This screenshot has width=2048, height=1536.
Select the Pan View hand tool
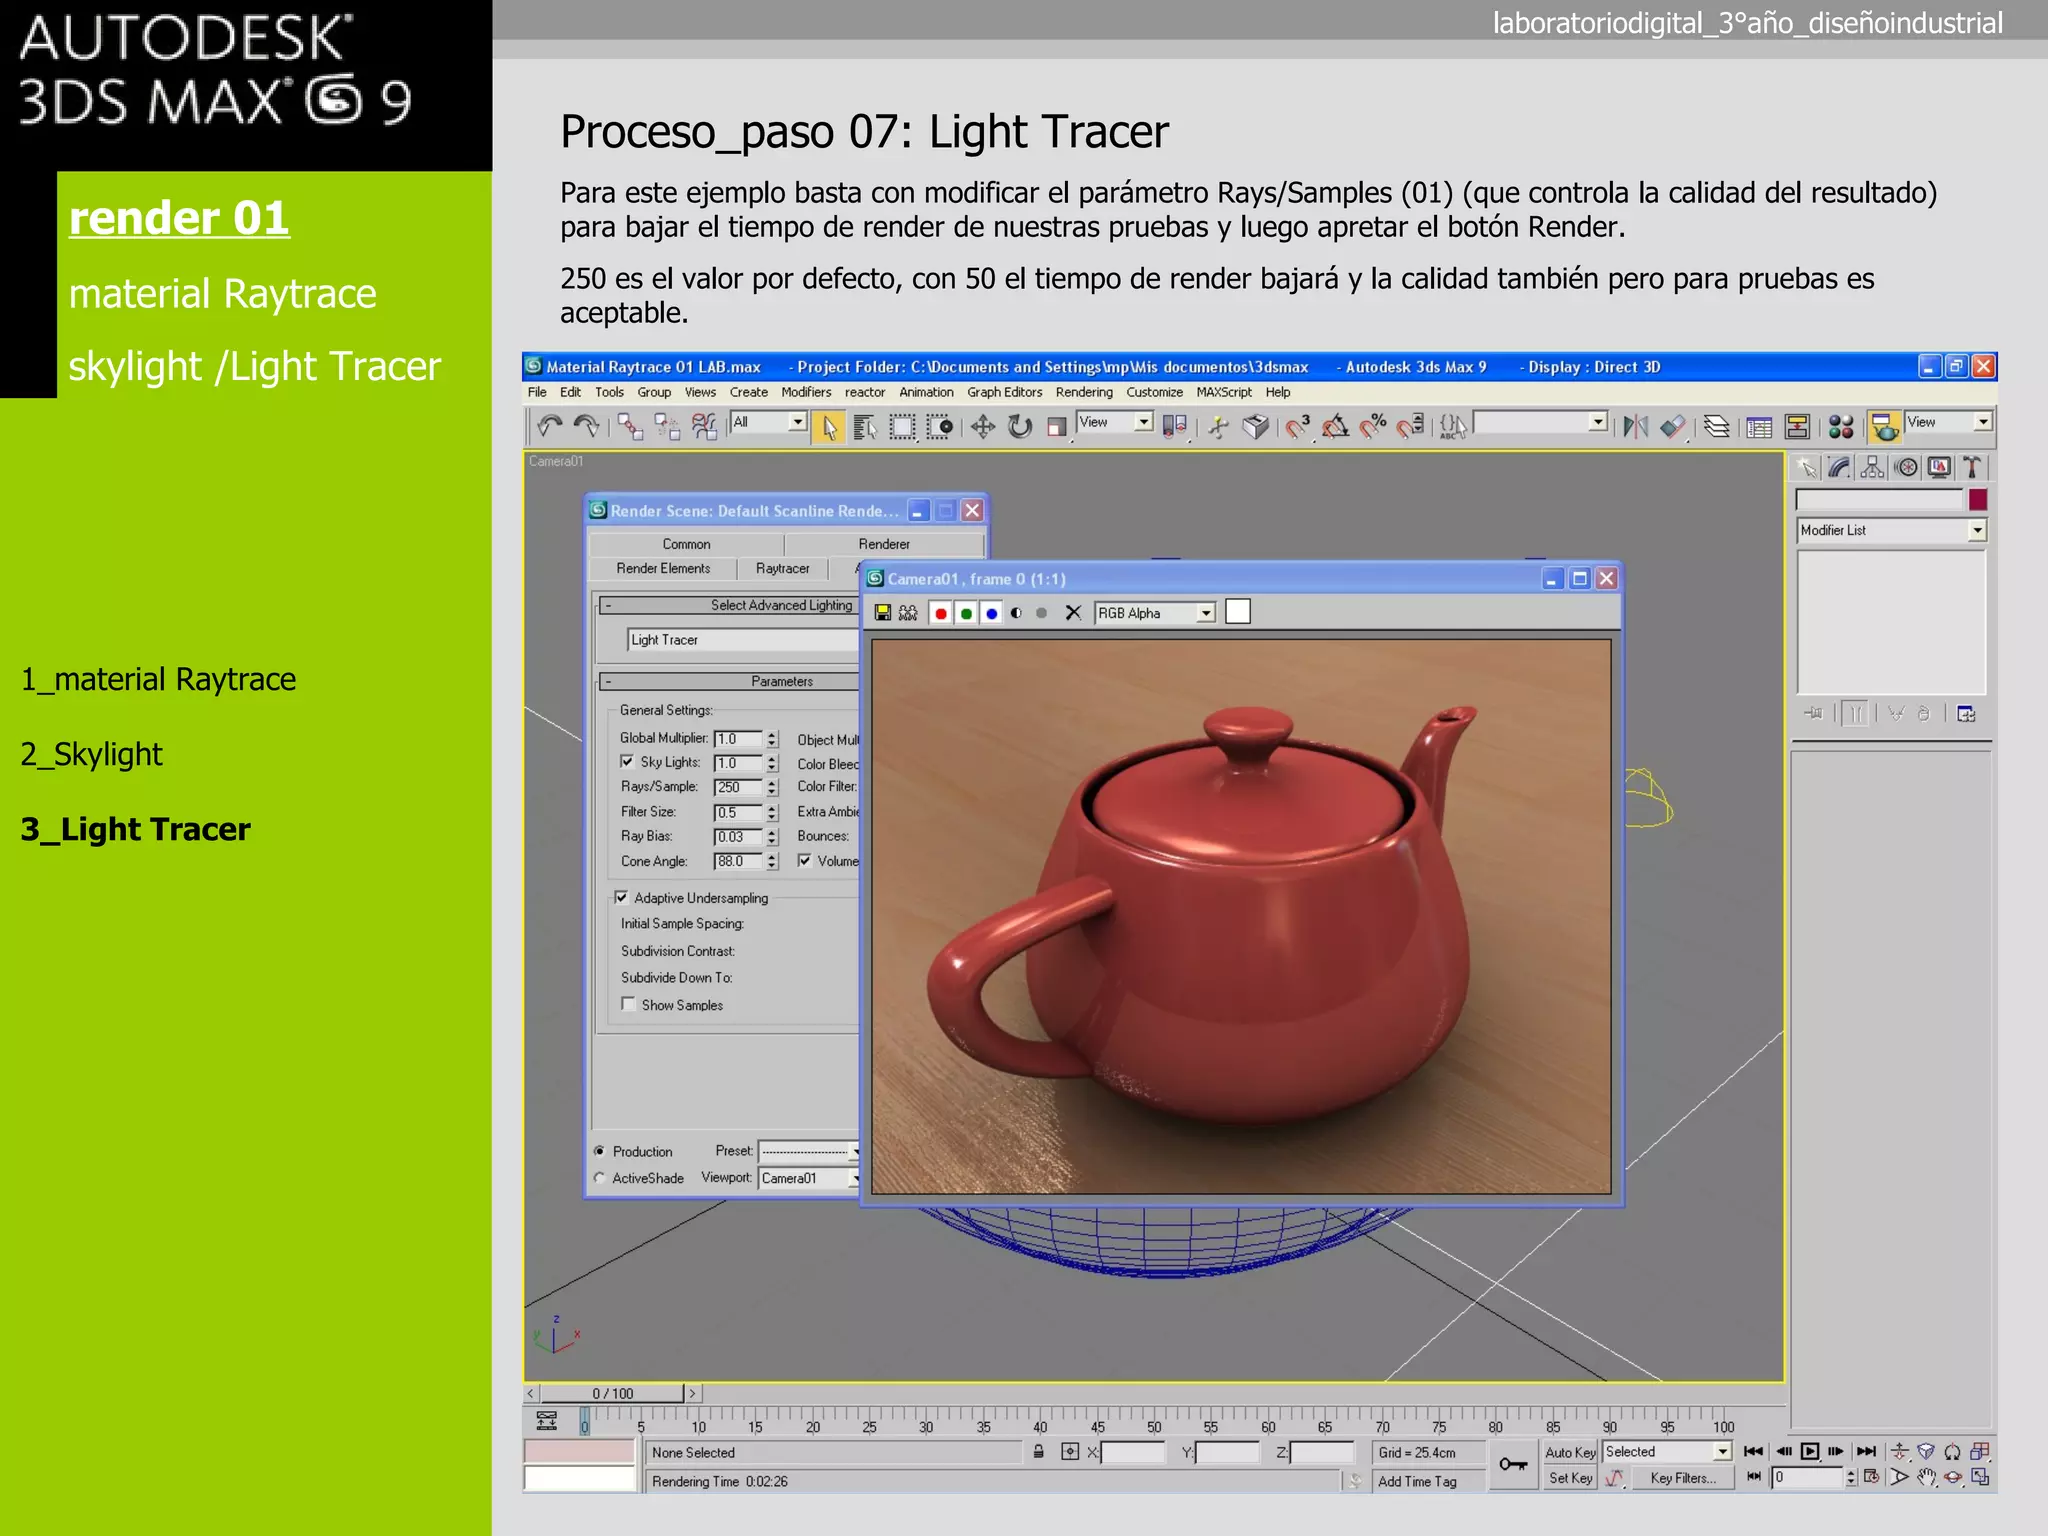point(1926,1477)
